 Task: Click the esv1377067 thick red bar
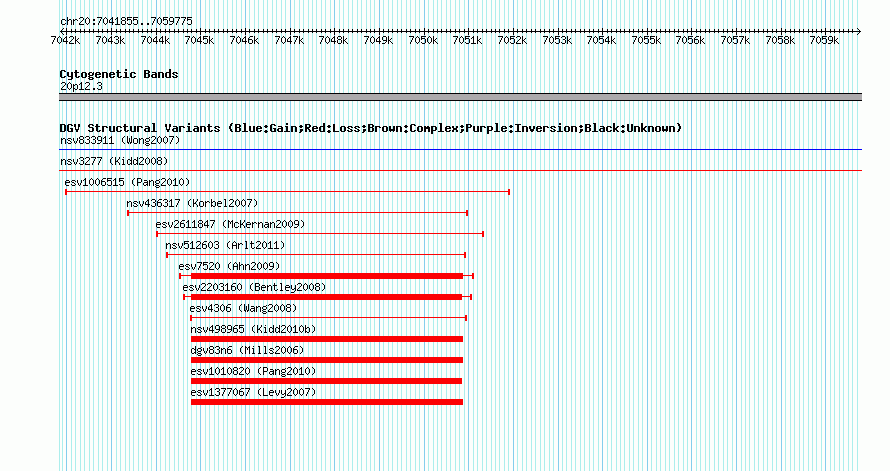[x=327, y=402]
